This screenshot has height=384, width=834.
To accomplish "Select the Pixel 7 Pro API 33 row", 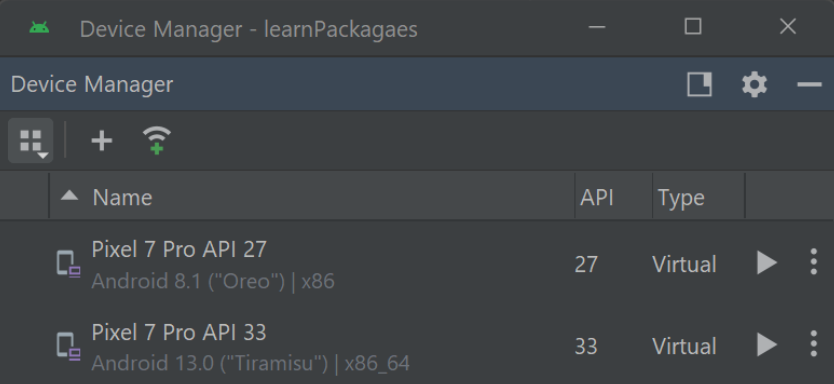I will 417,345.
